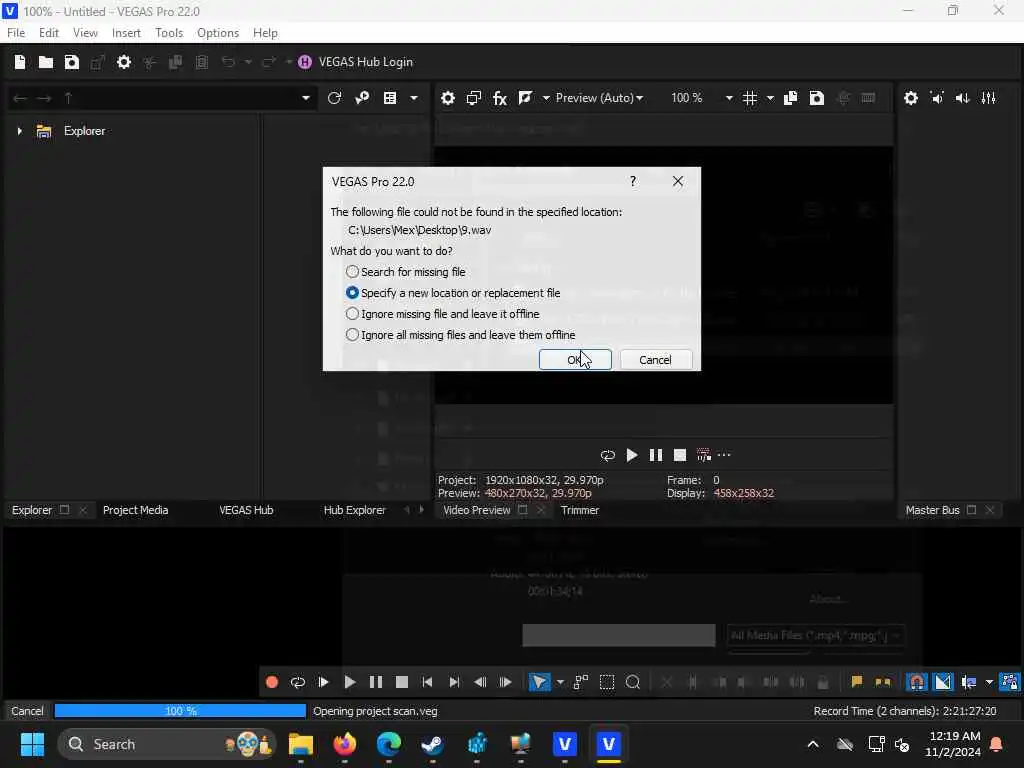The image size is (1024, 768).
Task: Toggle automatic crossfades
Action: [943, 682]
